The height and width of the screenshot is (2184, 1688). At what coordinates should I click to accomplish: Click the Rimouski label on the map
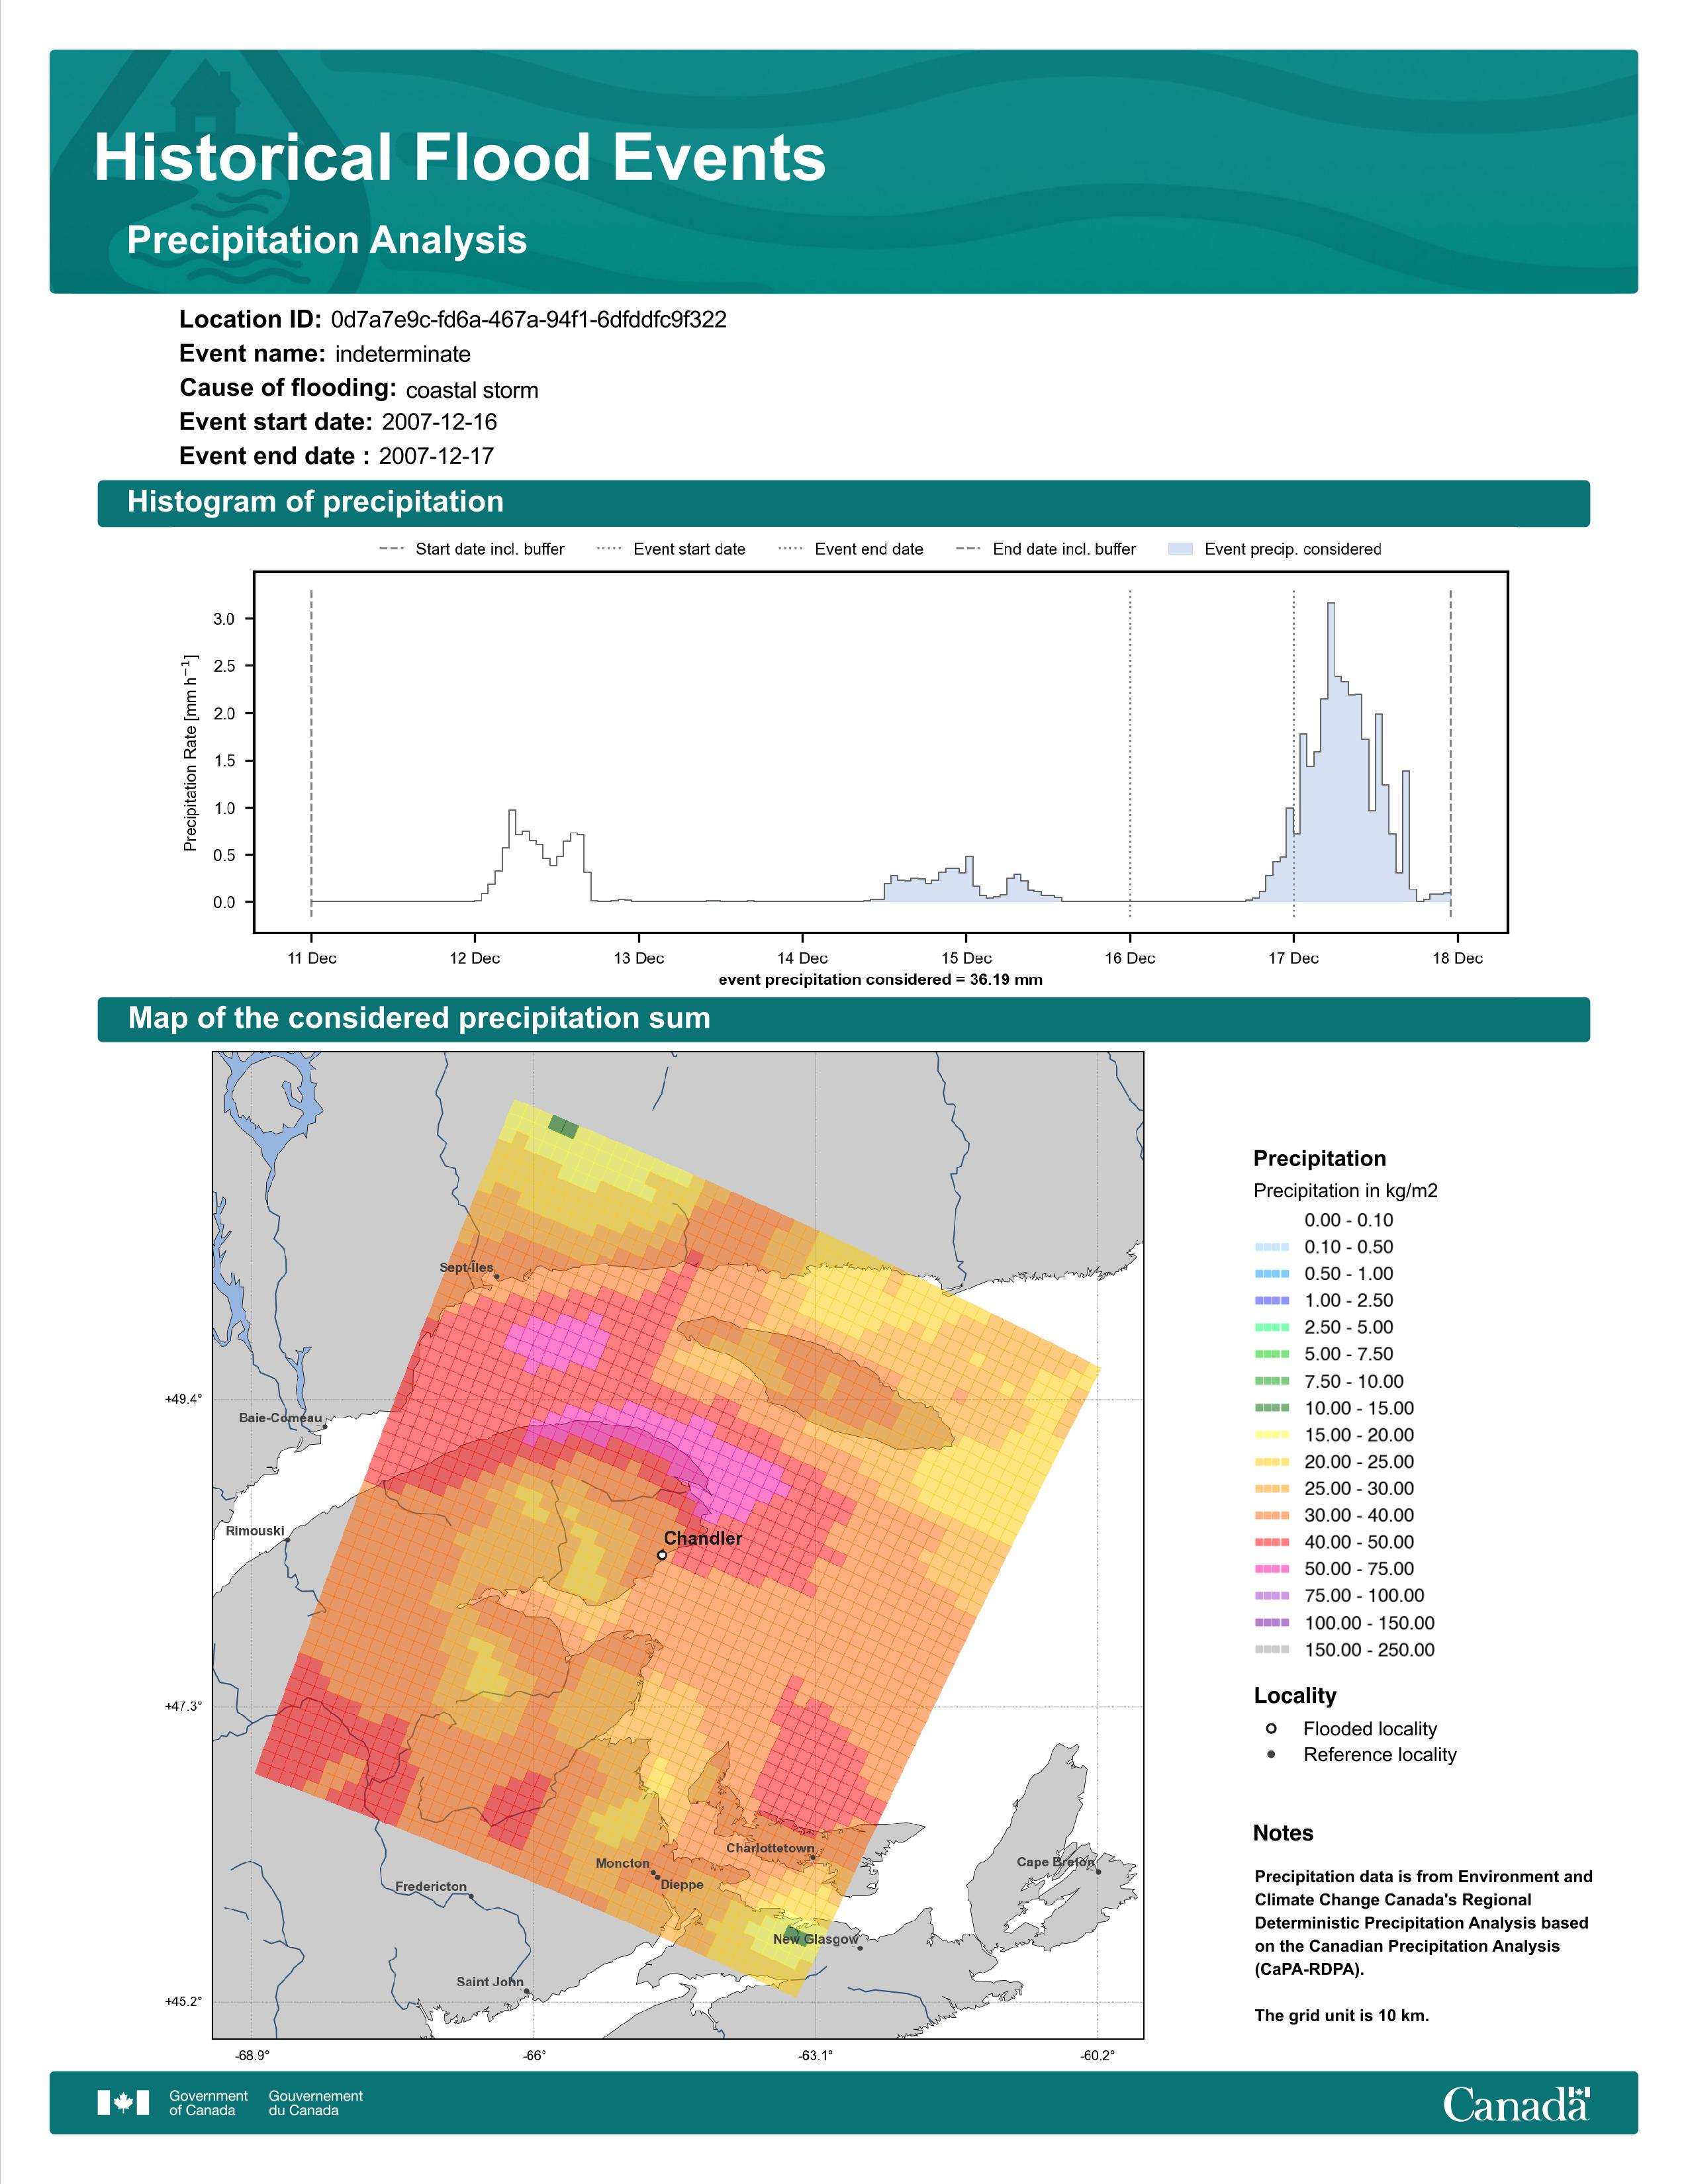point(255,1531)
